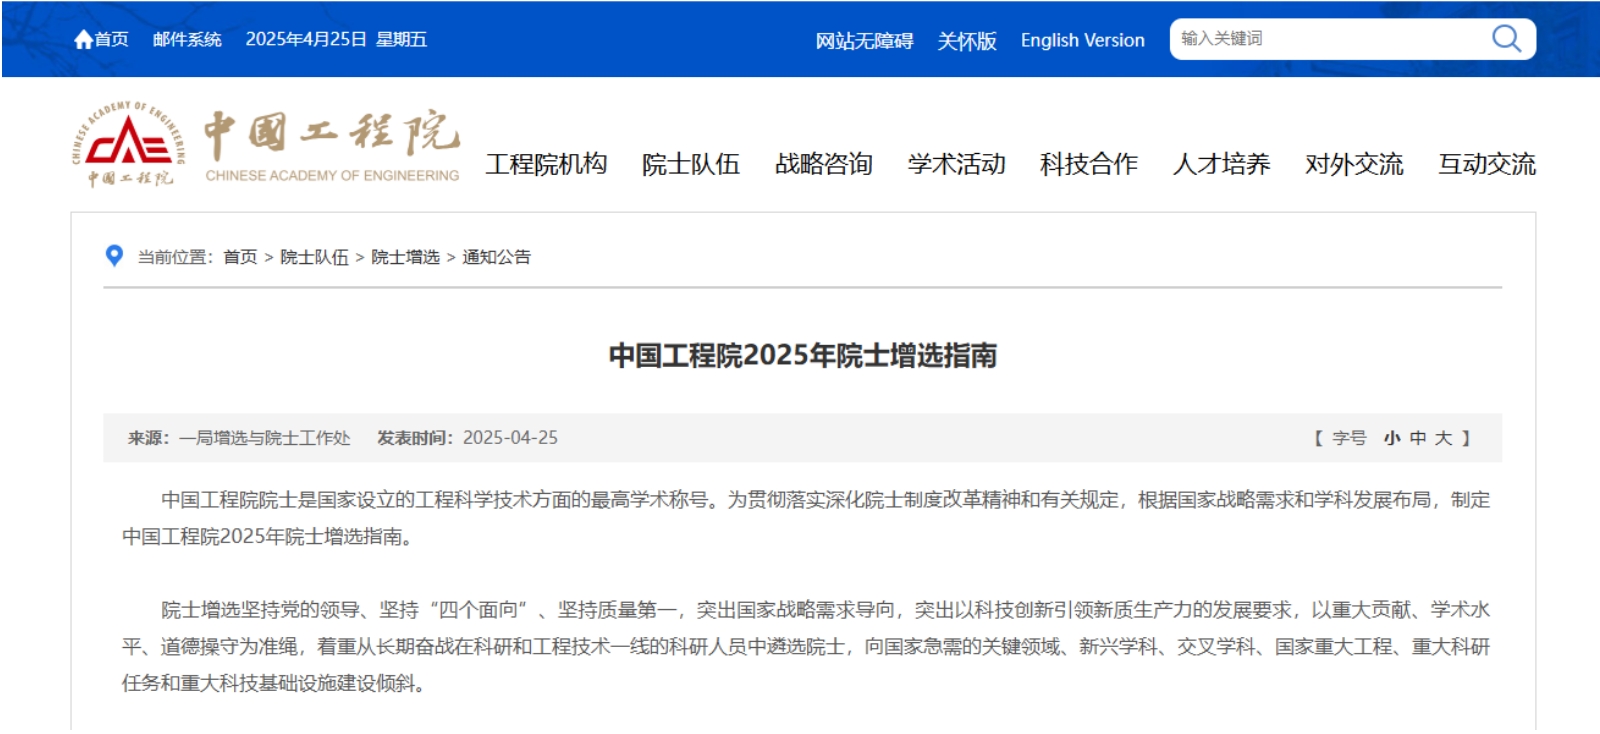Screen dimensions: 1600x734
Task: Open 网站无障碍 accessibility mode
Action: [864, 41]
